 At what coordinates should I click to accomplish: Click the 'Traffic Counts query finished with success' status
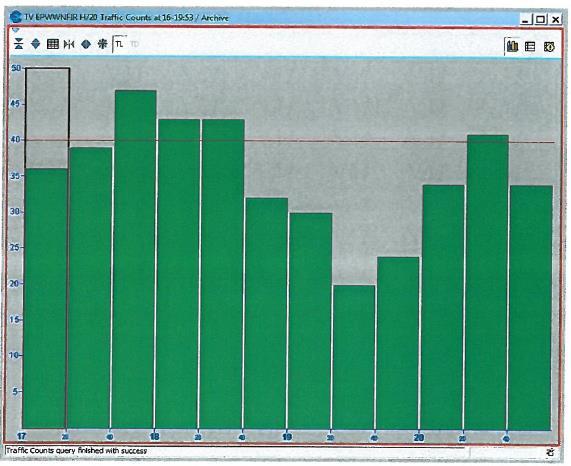[76, 451]
